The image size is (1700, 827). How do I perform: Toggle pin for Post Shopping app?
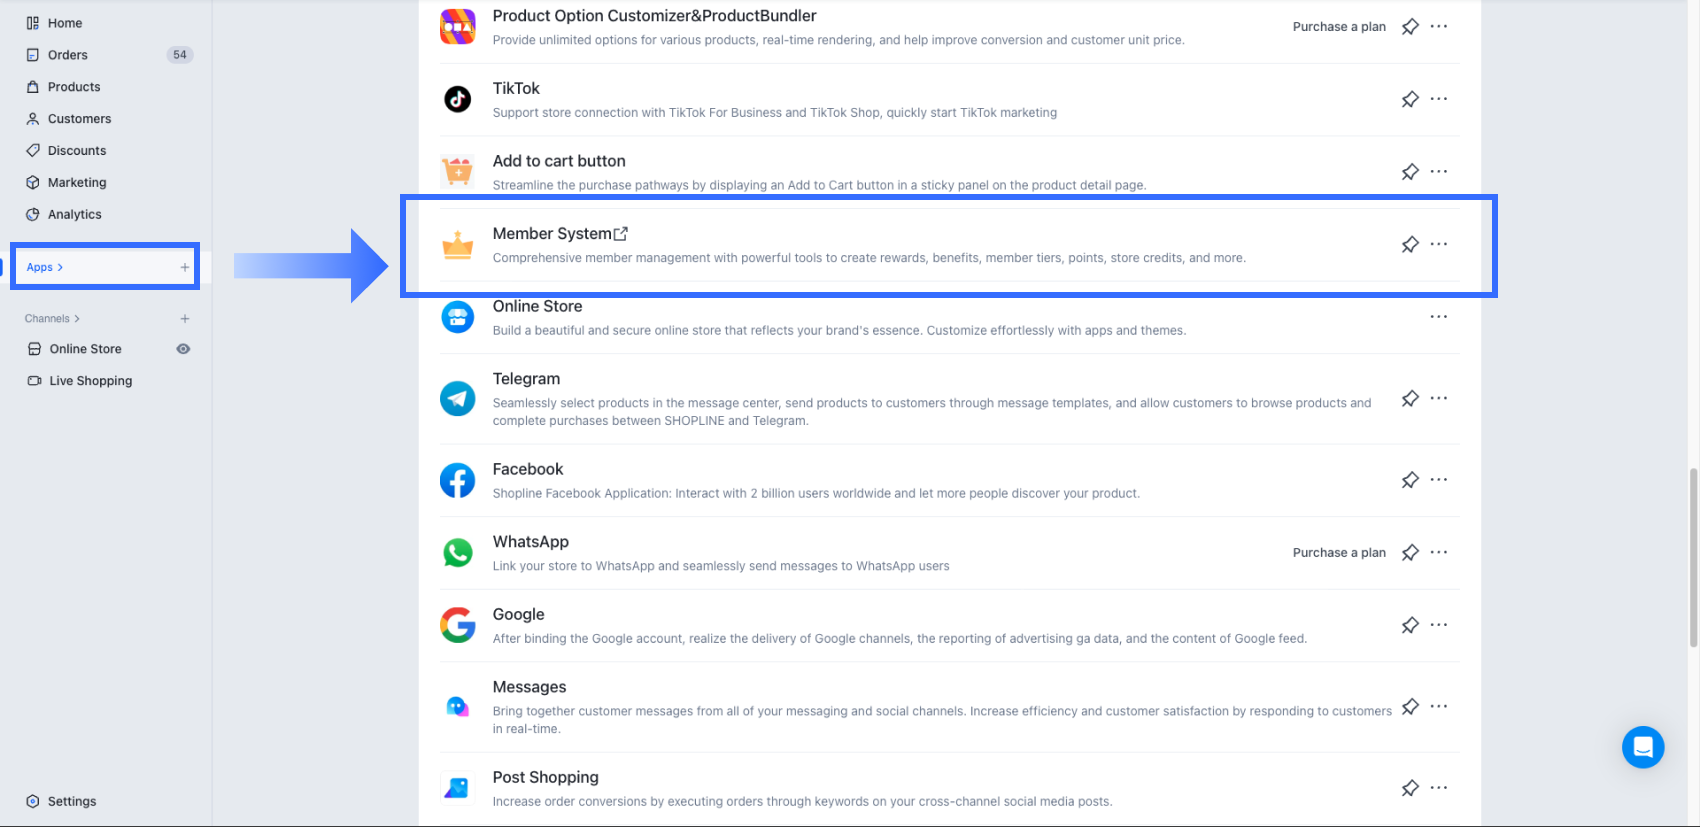[1410, 788]
